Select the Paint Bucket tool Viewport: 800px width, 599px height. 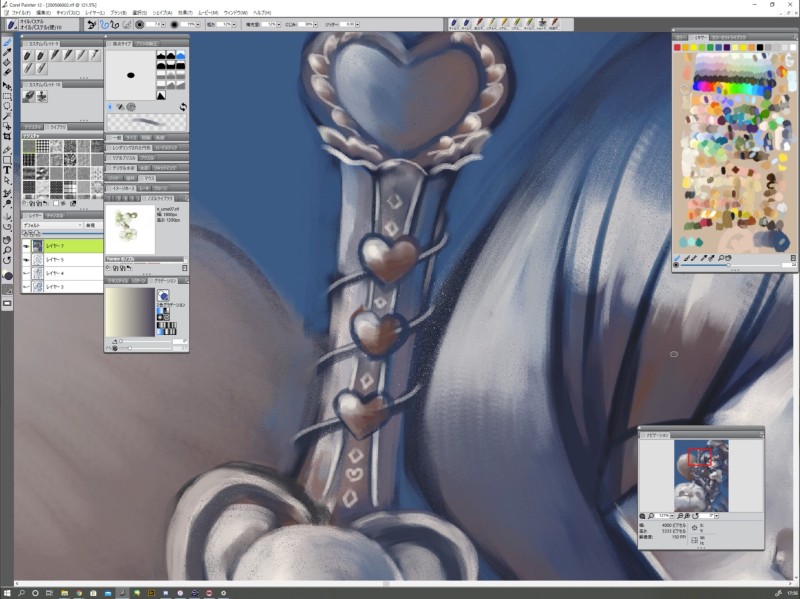tap(7, 62)
